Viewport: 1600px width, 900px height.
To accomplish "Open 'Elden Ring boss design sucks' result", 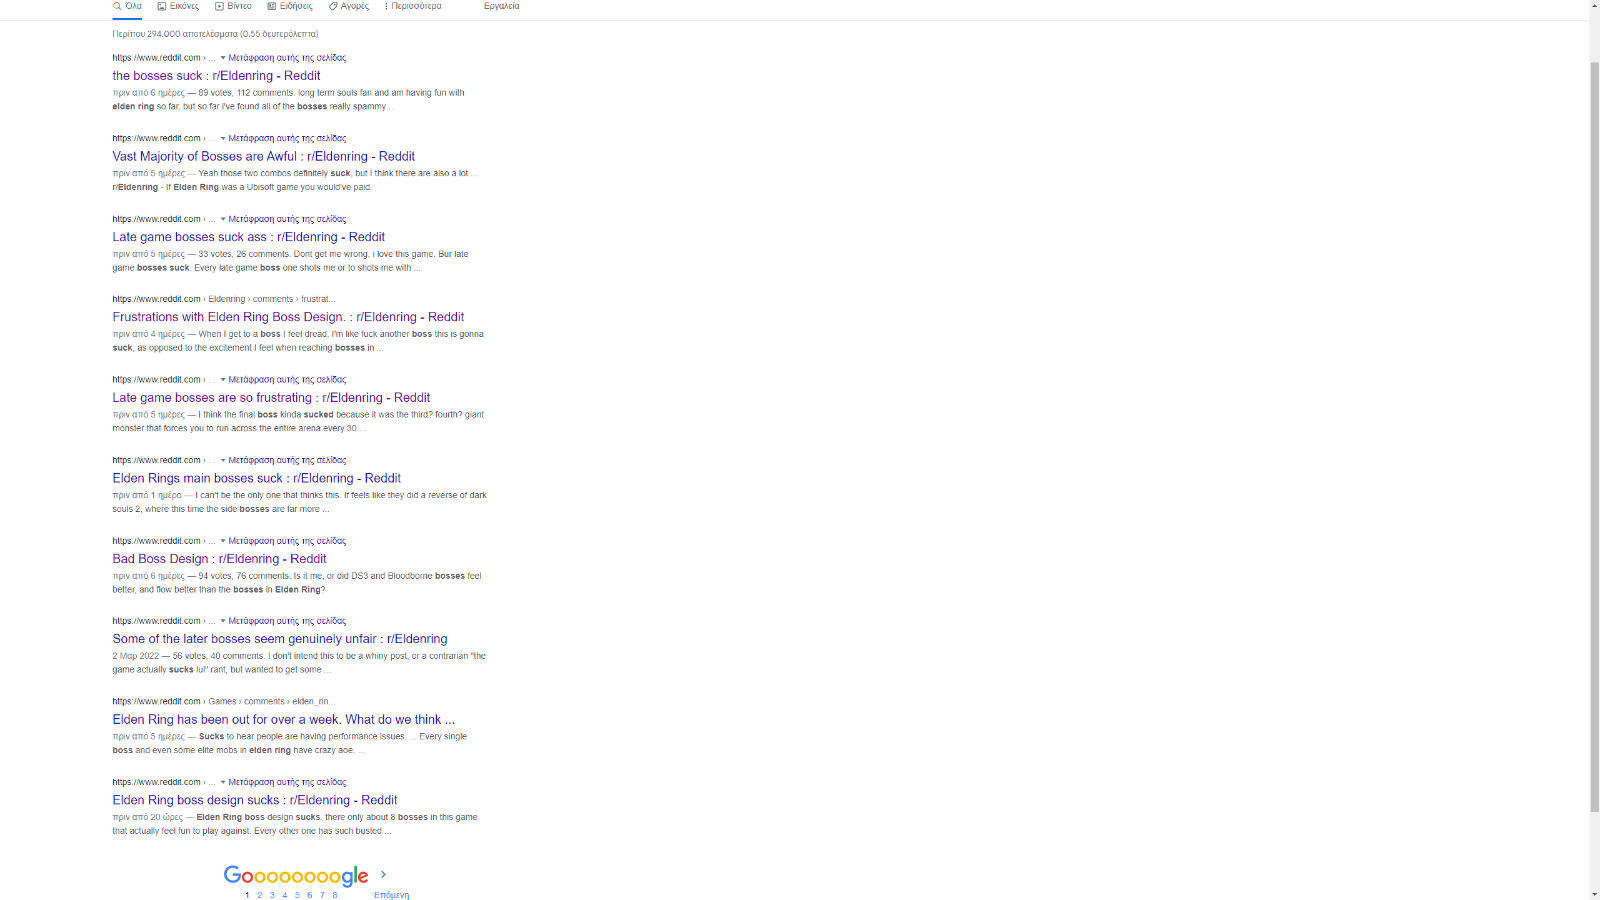I will 254,800.
